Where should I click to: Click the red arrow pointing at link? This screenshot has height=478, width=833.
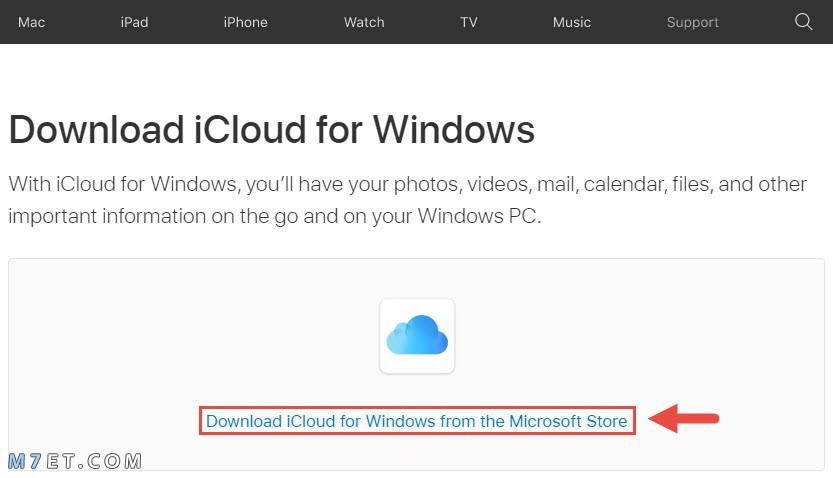click(684, 419)
